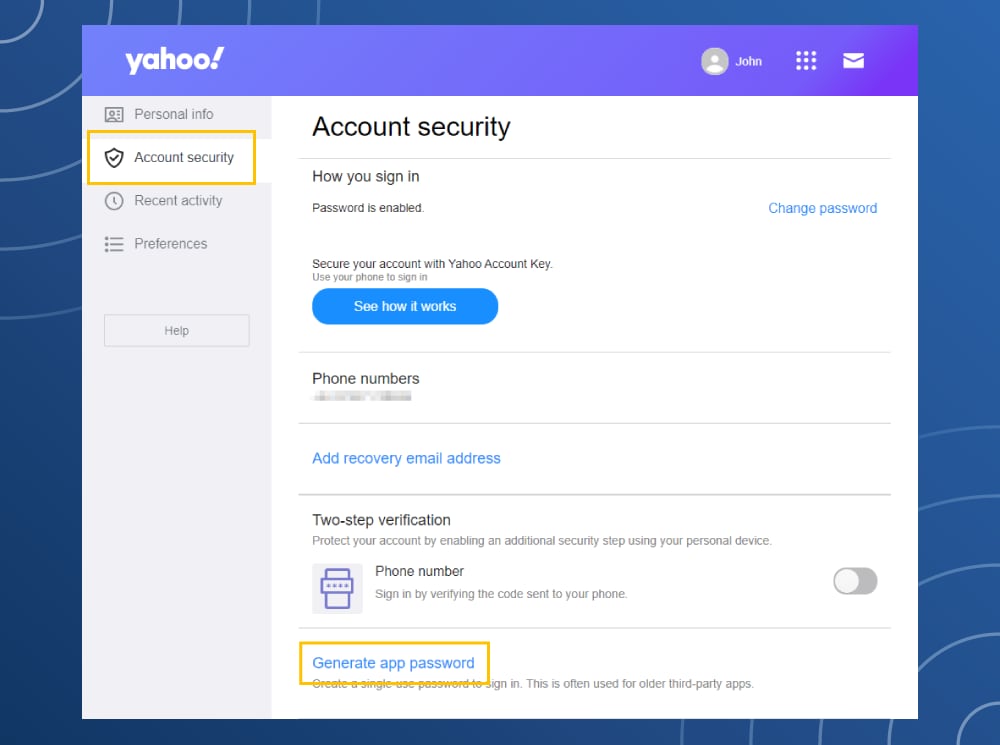Open the Change password link
1000x745 pixels.
tap(822, 208)
